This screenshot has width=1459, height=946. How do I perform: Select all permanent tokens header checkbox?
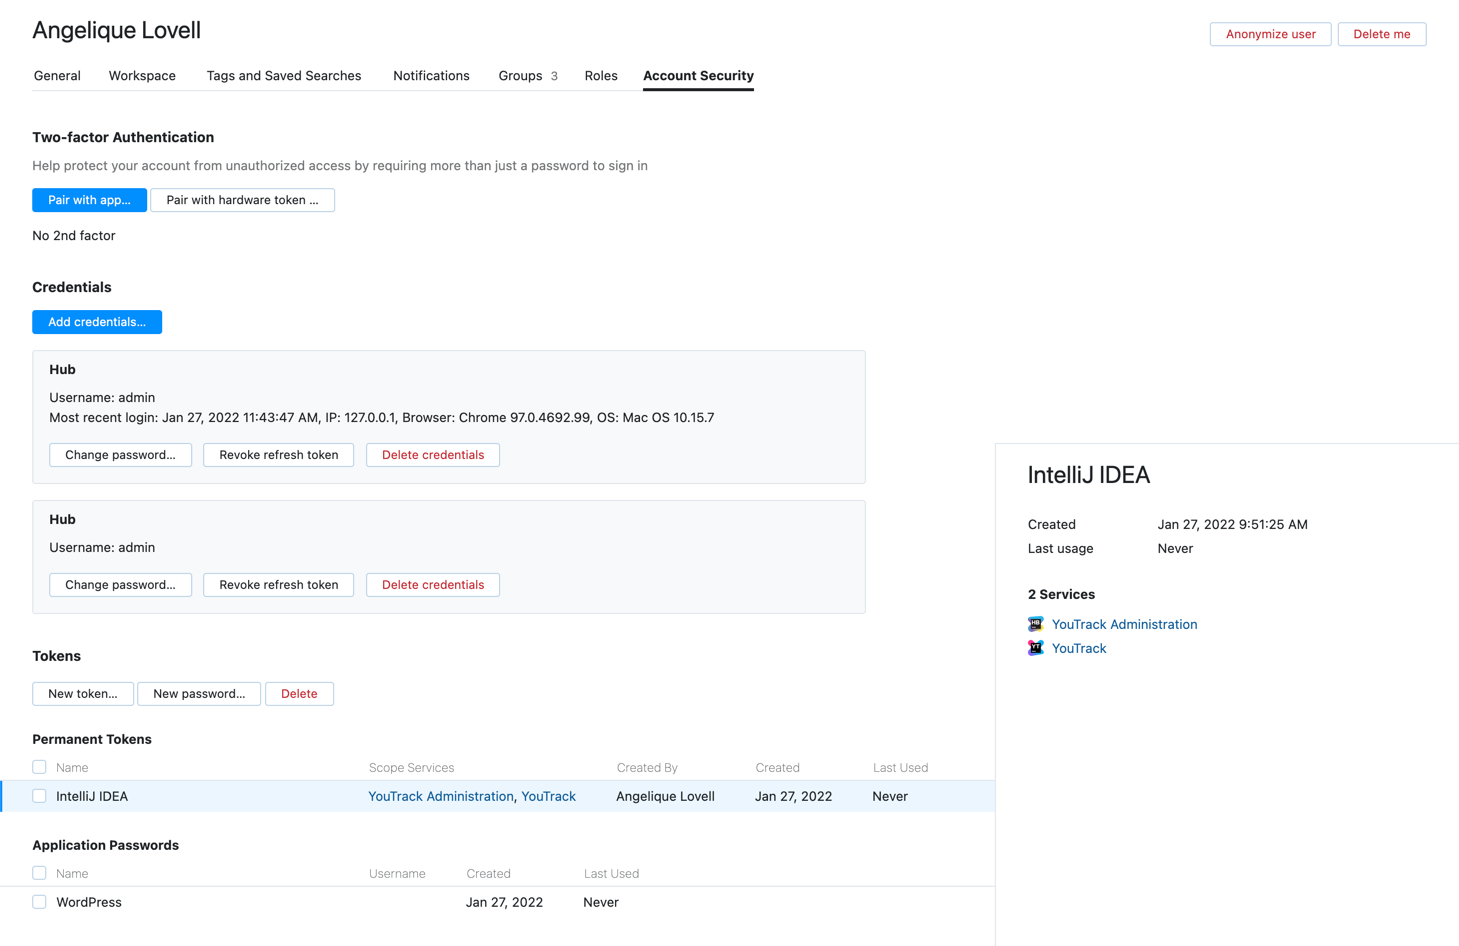pyautogui.click(x=39, y=767)
